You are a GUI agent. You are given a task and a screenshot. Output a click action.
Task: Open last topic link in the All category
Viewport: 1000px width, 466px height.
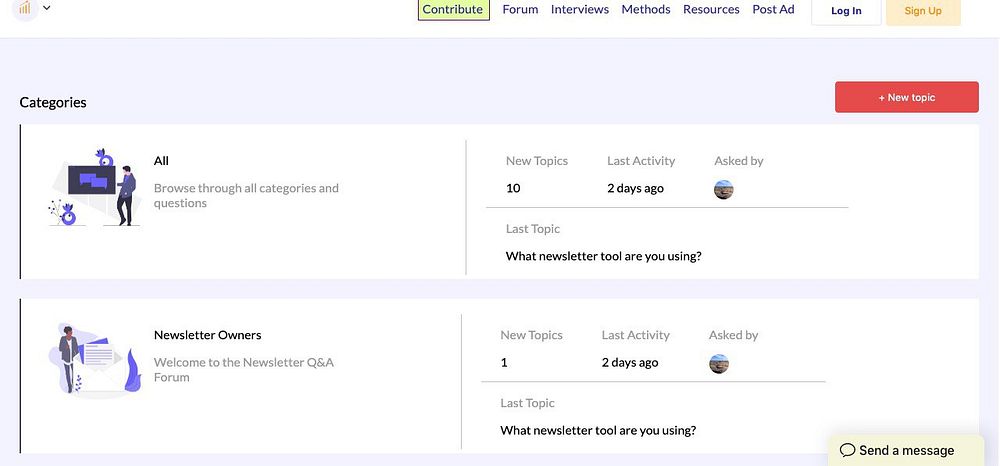(603, 256)
